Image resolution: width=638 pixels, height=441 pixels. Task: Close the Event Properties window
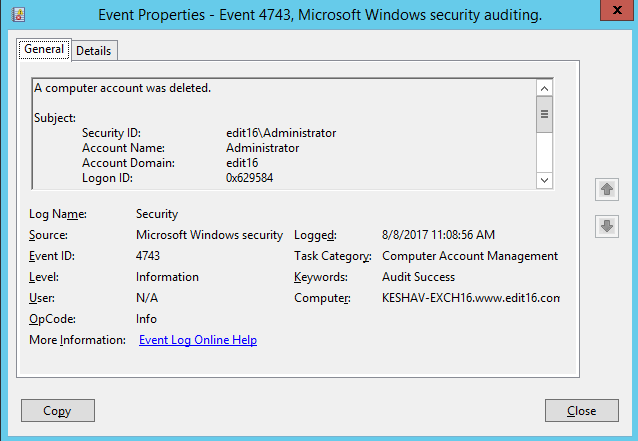click(617, 10)
